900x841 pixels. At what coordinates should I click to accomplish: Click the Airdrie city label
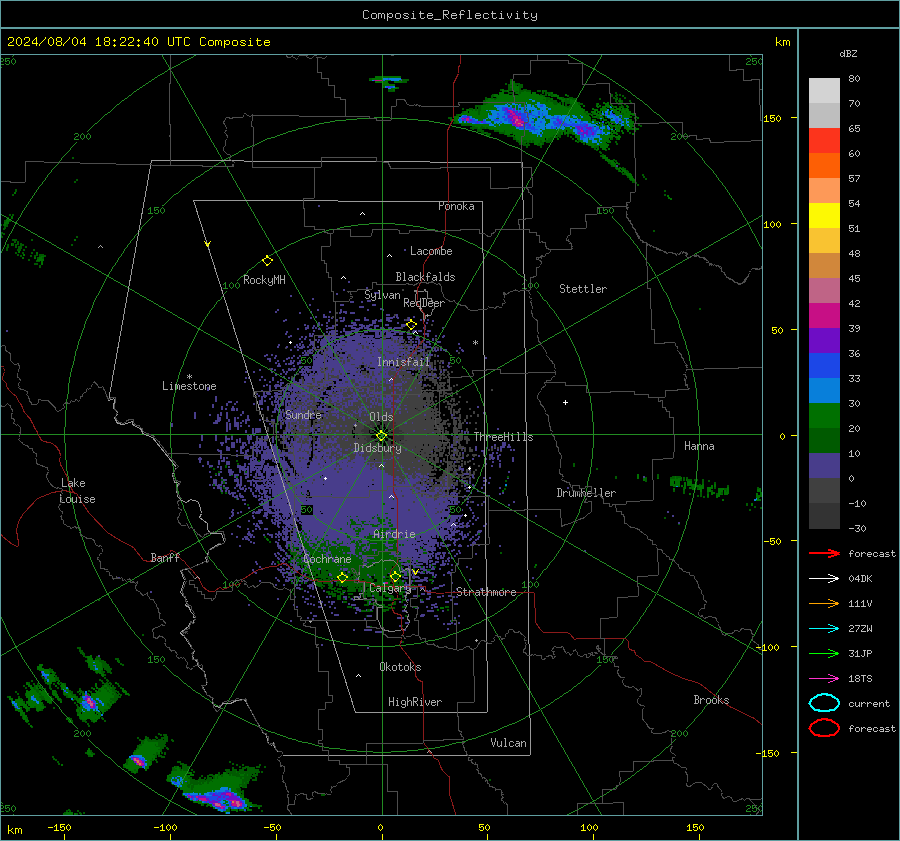click(394, 534)
